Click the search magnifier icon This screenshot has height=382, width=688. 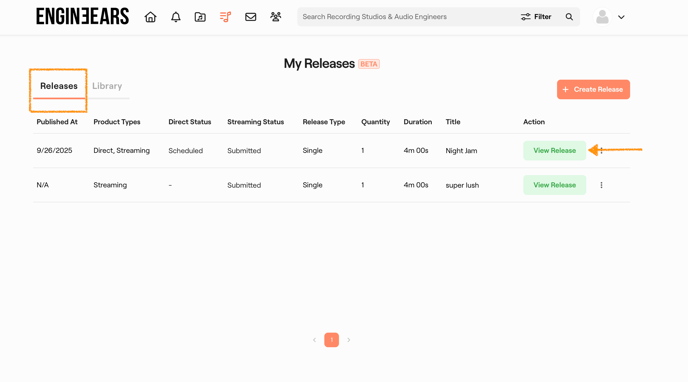[x=569, y=17]
